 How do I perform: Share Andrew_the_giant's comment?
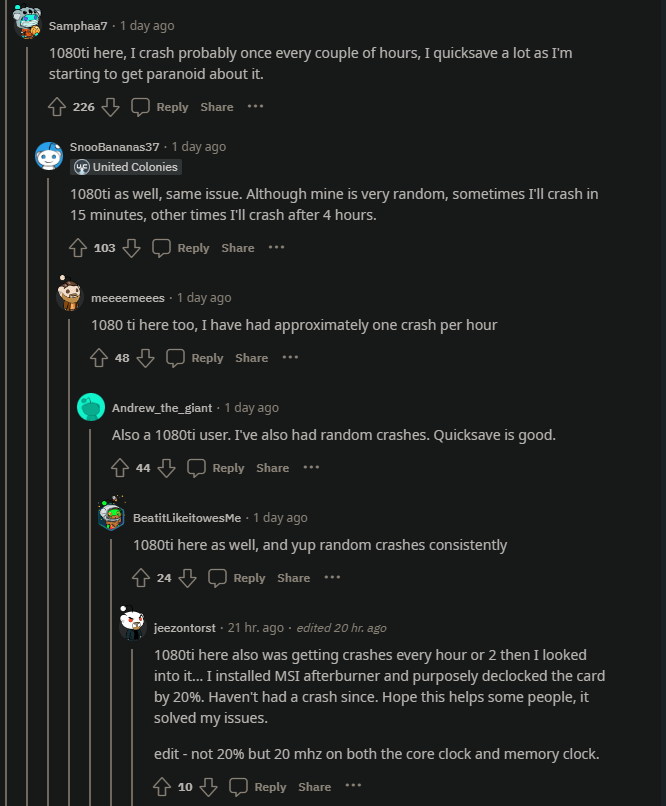coord(272,468)
